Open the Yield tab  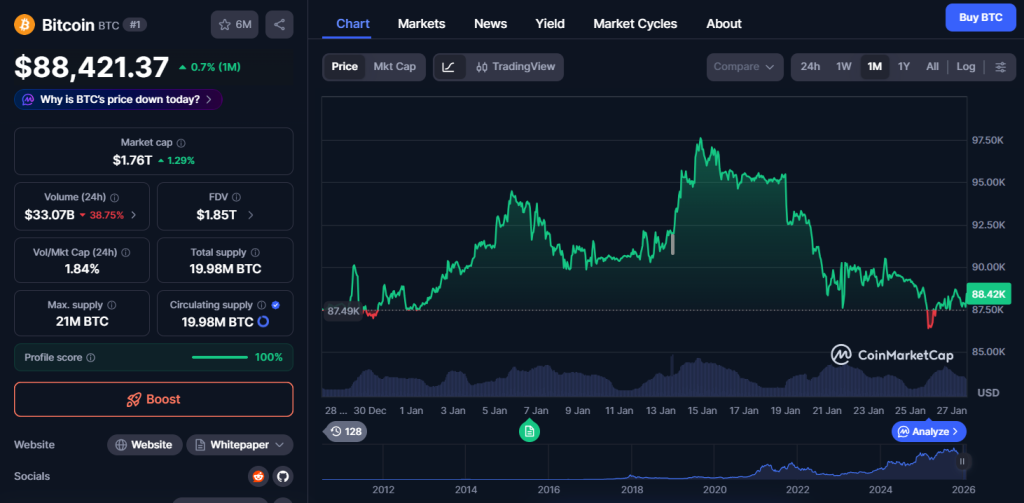(x=550, y=24)
